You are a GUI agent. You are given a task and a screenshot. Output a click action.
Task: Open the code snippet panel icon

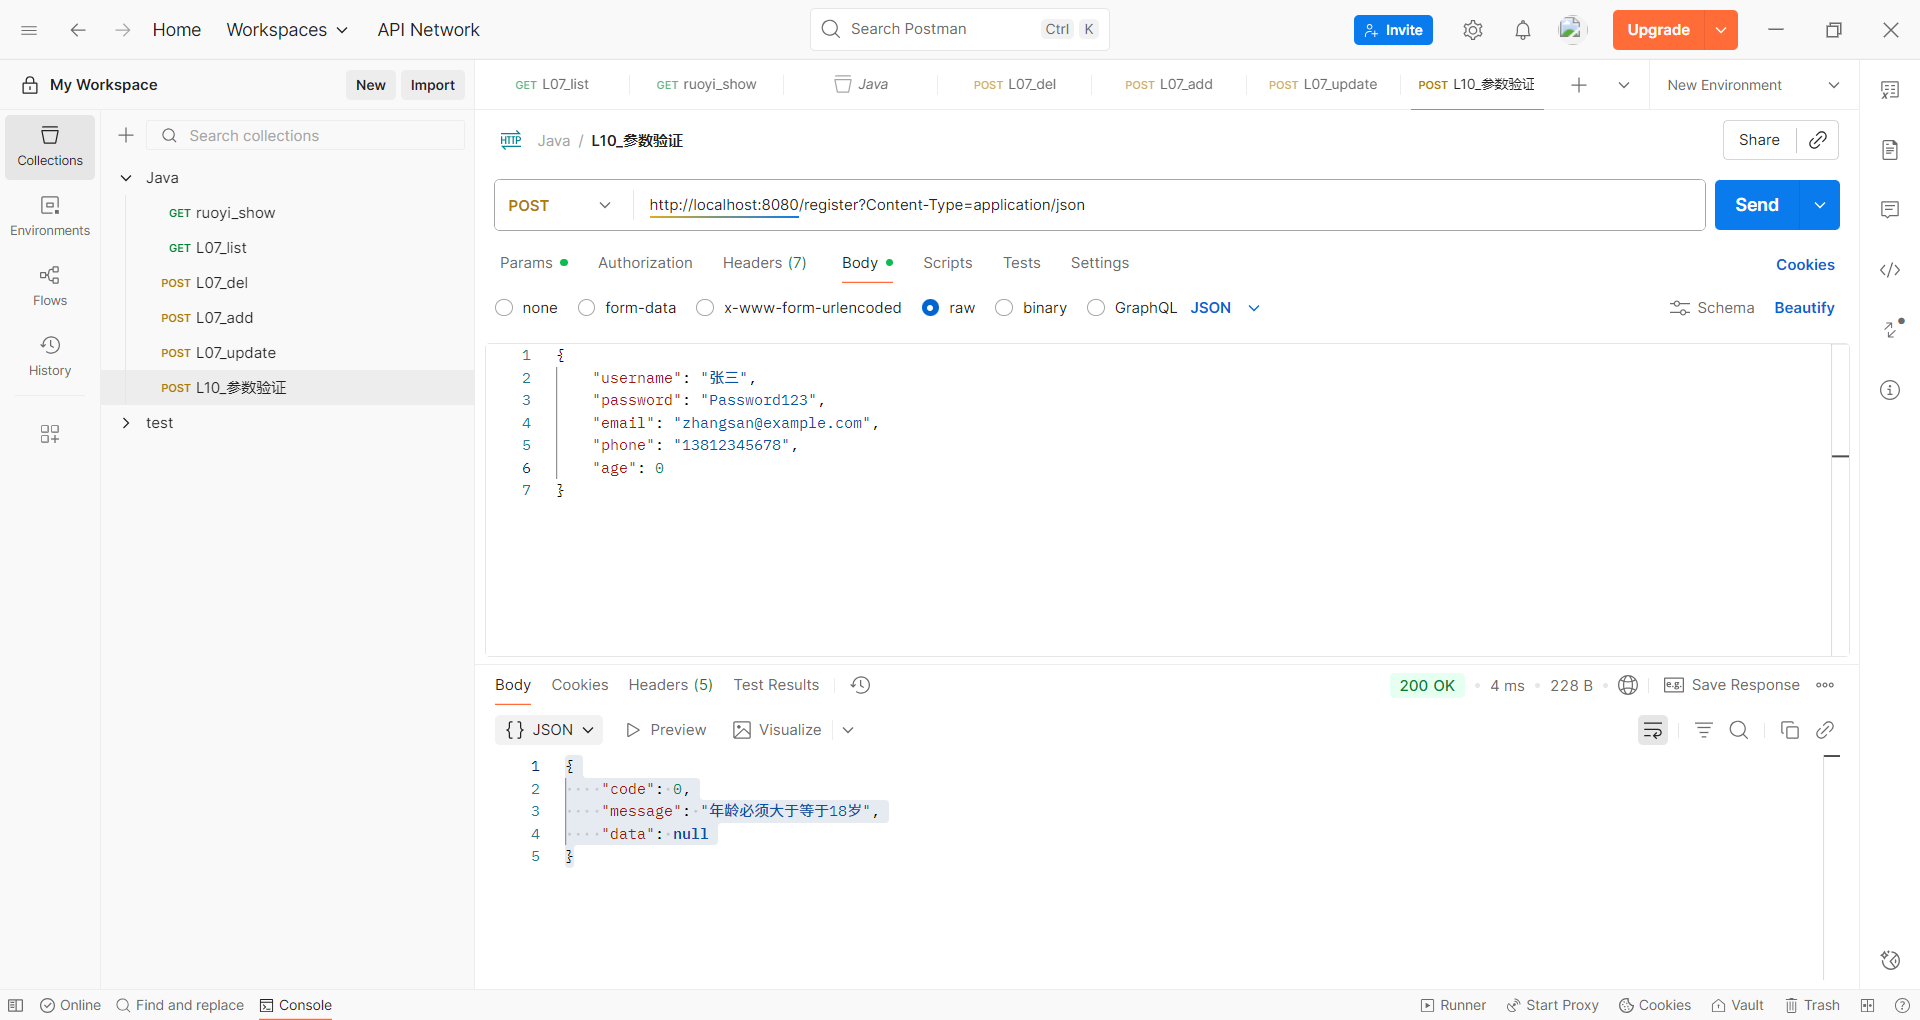[x=1890, y=270]
